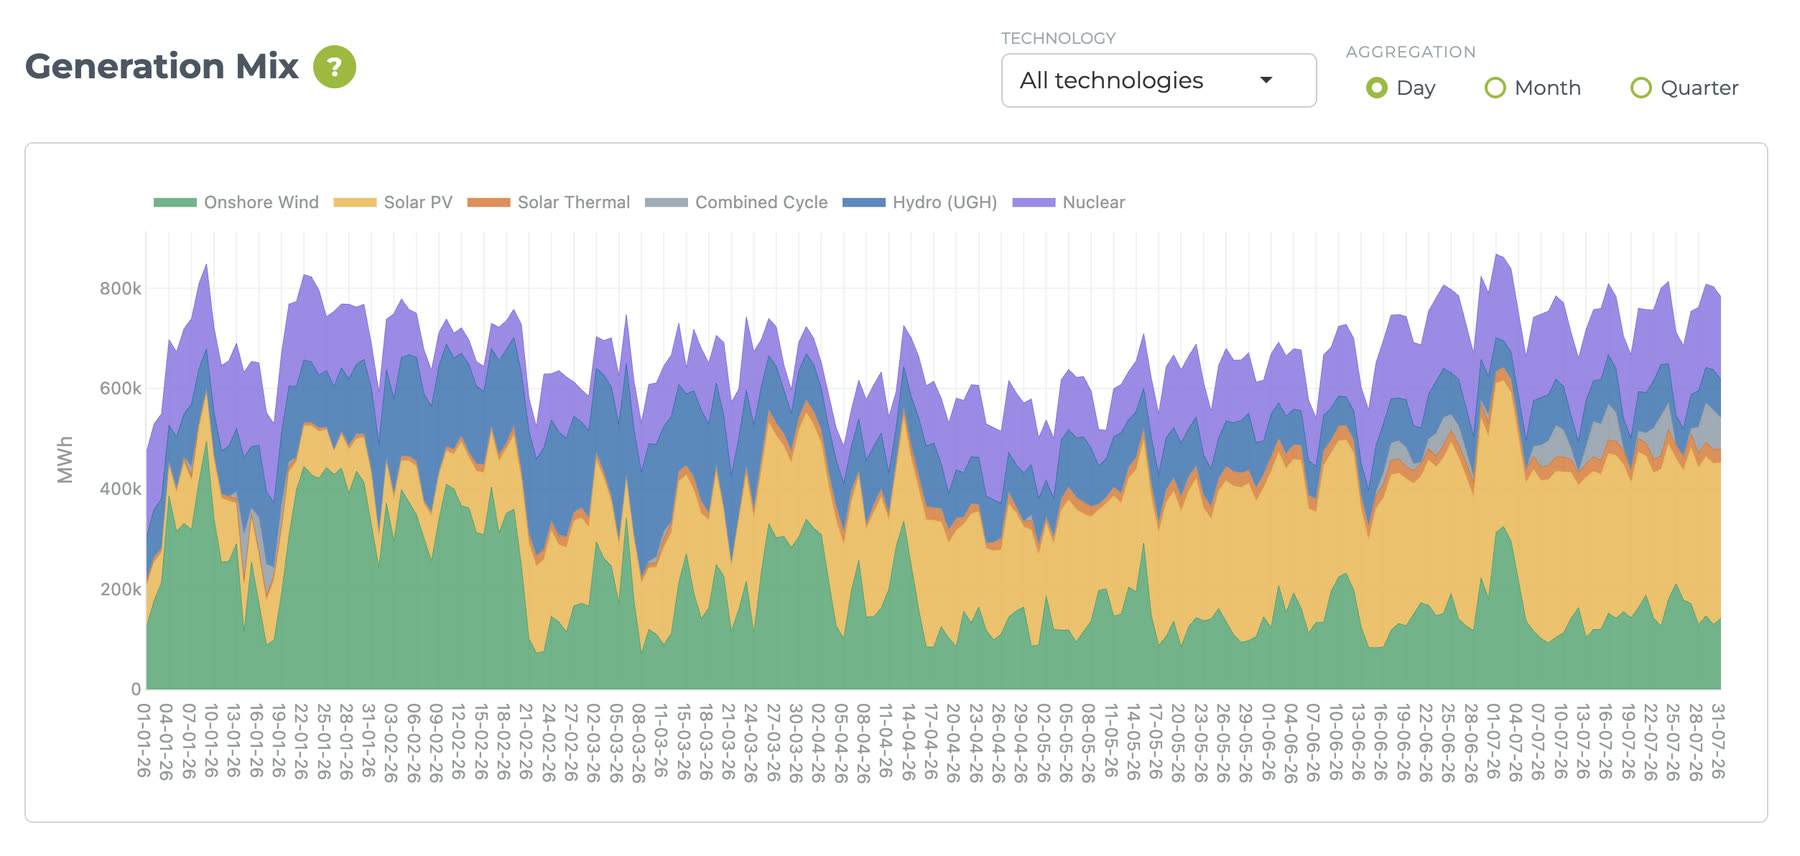This screenshot has width=1800, height=856.
Task: Click the AGGREGATION label
Action: tap(1410, 52)
